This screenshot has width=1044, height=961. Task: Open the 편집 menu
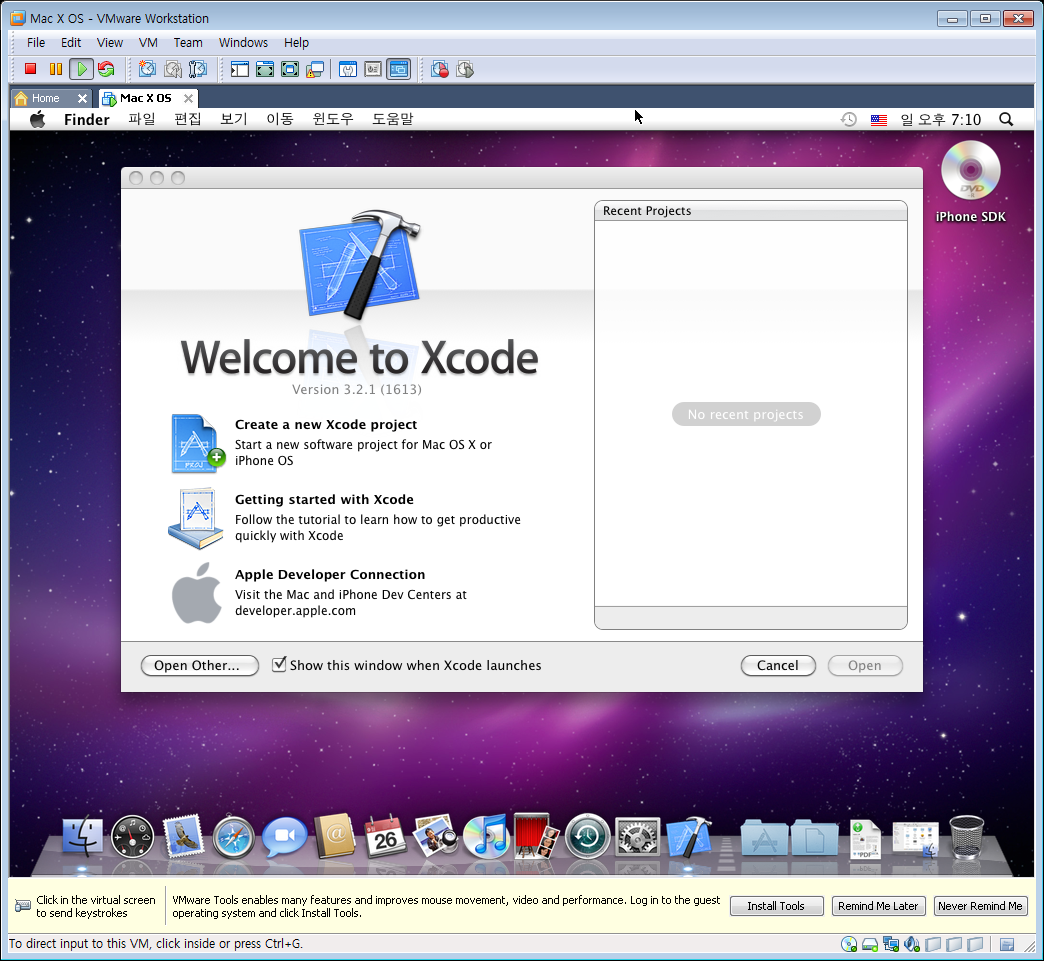coord(188,119)
